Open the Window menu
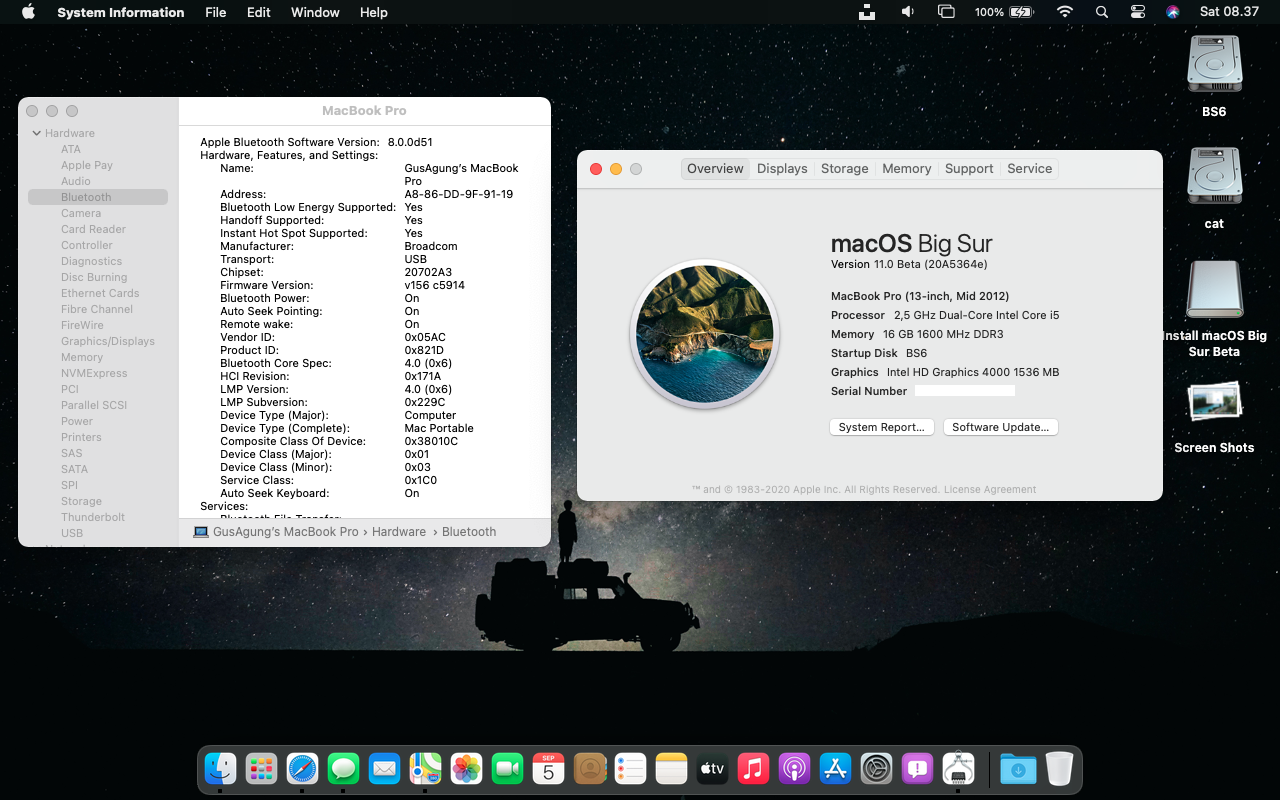Screen dimensions: 1280x800 click(315, 12)
